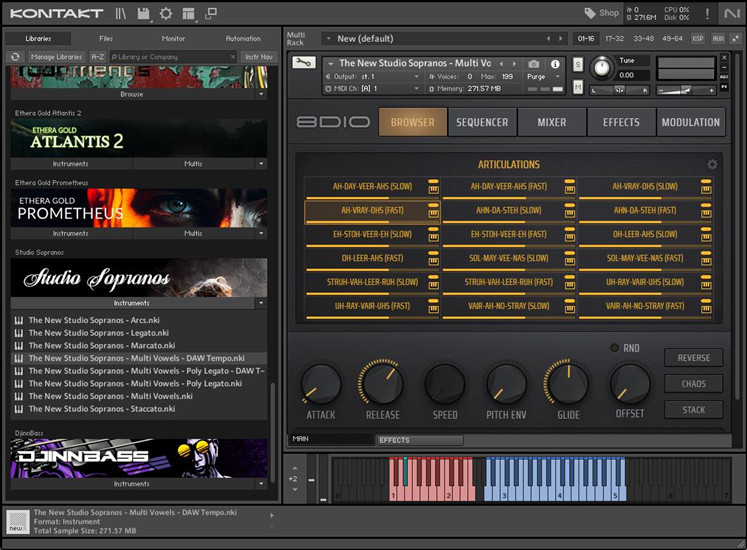The width and height of the screenshot is (747, 550).
Task: Click the Shop tag icon
Action: [591, 13]
